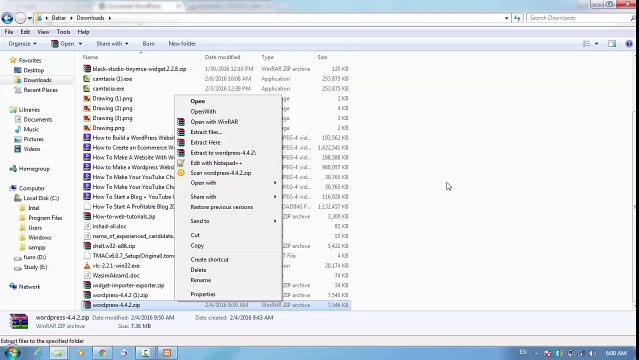The image size is (639, 360).
Task: Click the Windows Start orb
Action: [12, 352]
